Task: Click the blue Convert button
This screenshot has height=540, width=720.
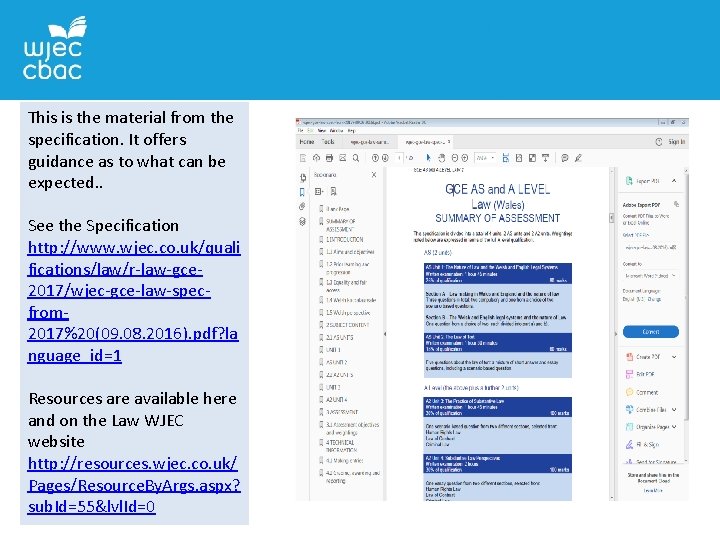Action: pos(651,332)
